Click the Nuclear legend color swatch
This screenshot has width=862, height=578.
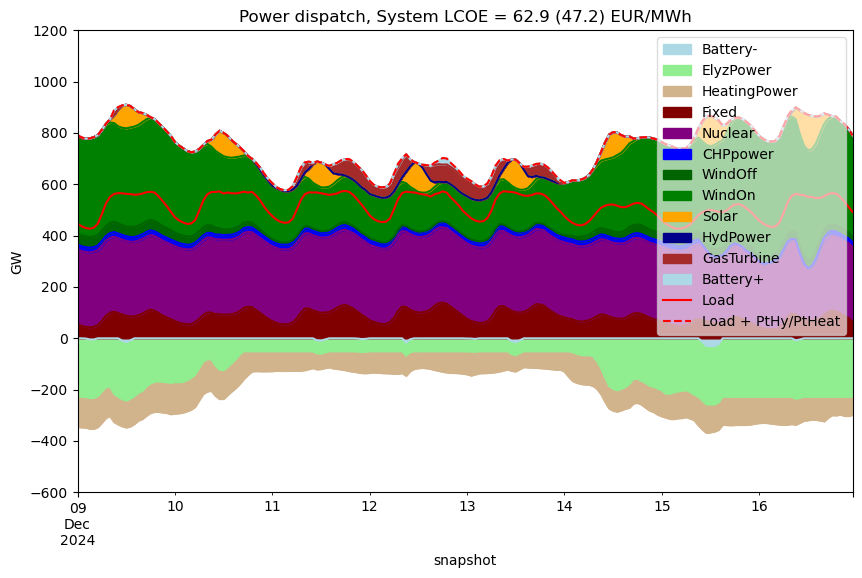pyautogui.click(x=677, y=133)
